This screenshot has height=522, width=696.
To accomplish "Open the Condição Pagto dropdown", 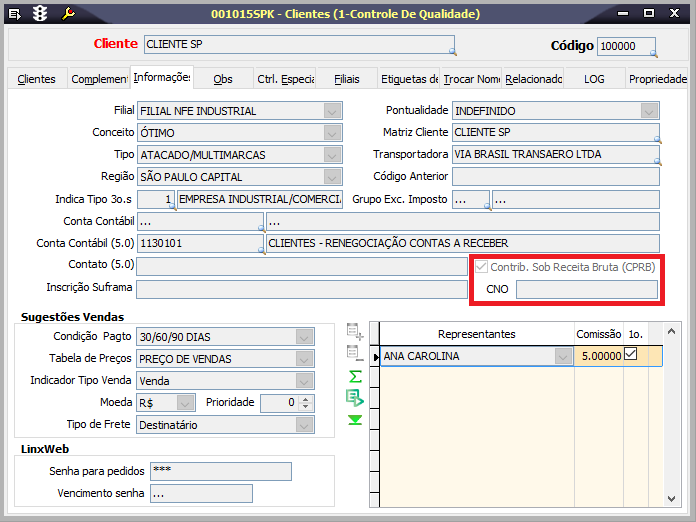I will (x=304, y=337).
